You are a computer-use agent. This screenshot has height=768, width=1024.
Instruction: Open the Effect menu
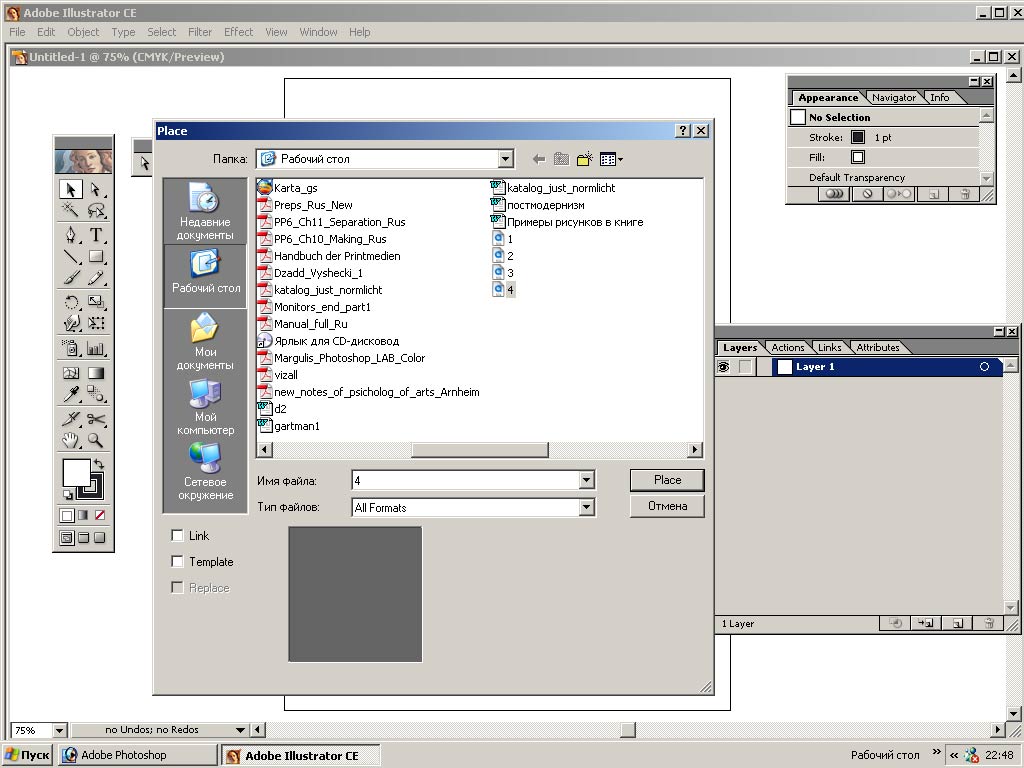(x=238, y=32)
